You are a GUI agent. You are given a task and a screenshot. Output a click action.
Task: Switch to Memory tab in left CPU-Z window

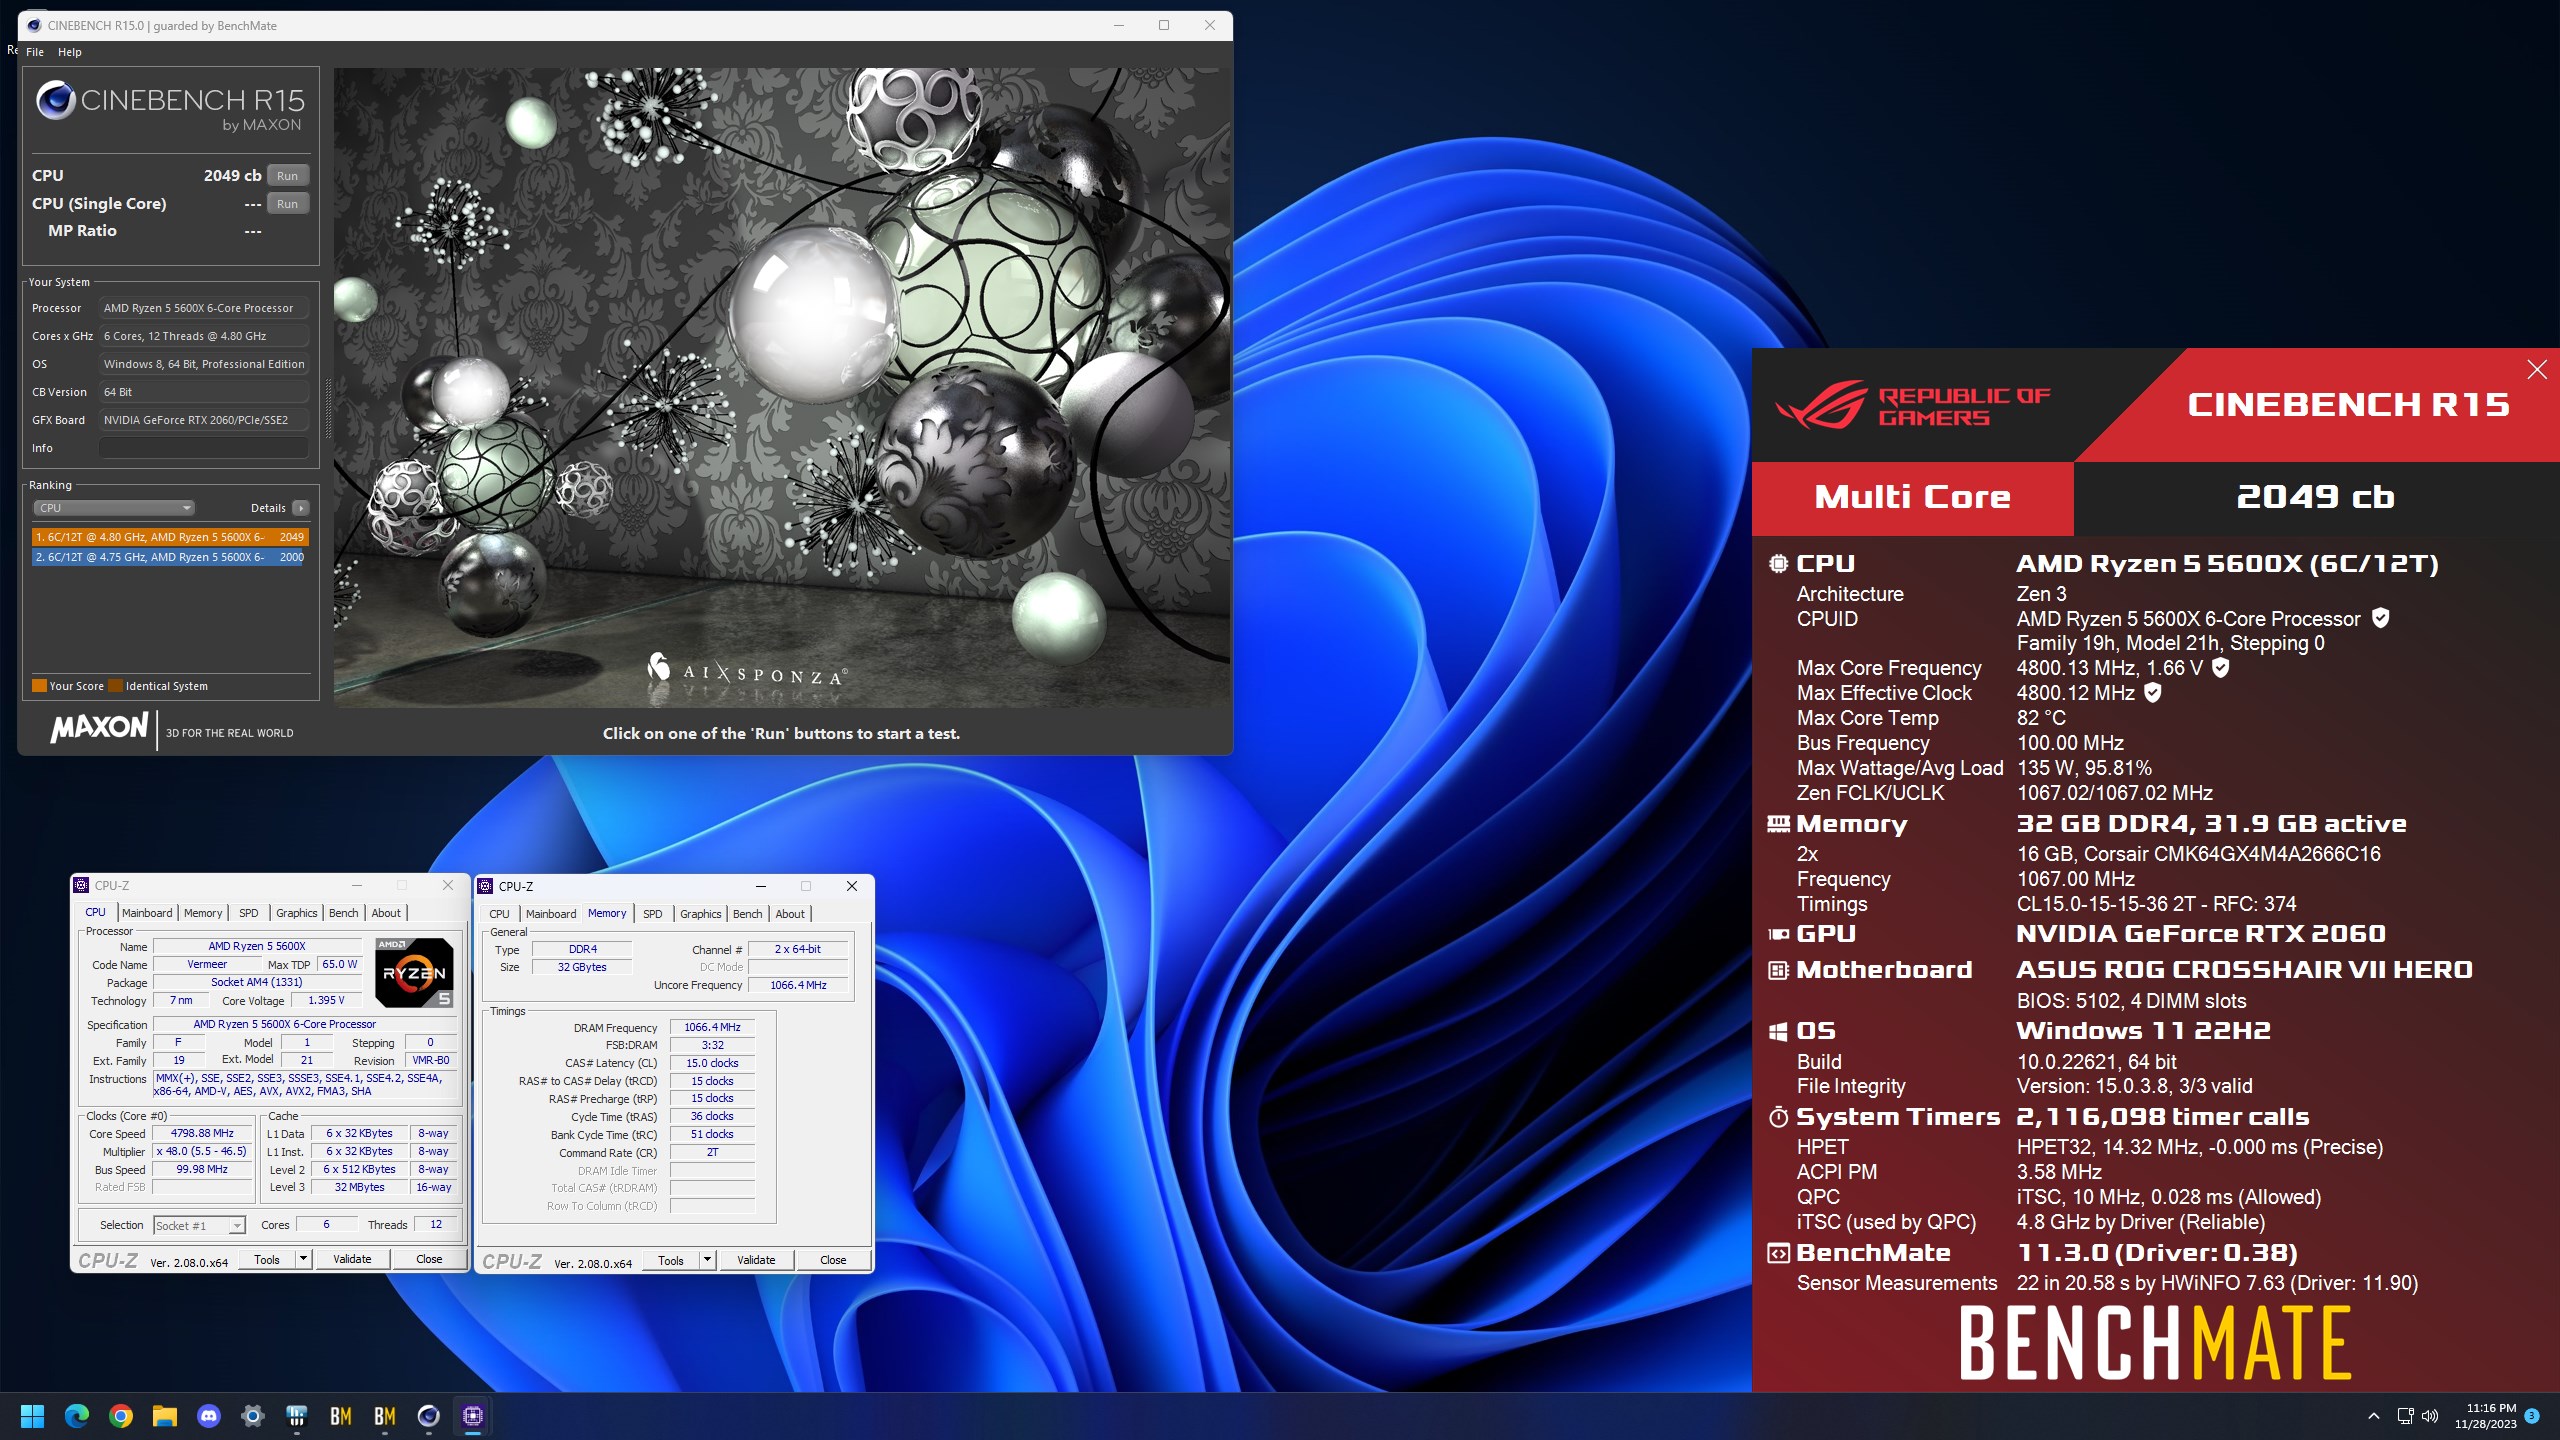[203, 913]
